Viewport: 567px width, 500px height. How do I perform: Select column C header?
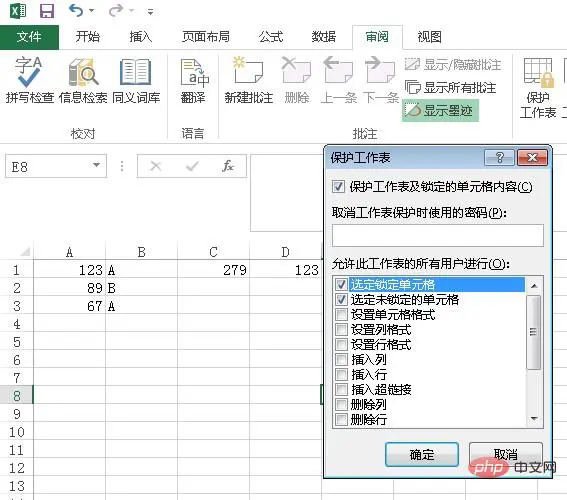tap(213, 252)
